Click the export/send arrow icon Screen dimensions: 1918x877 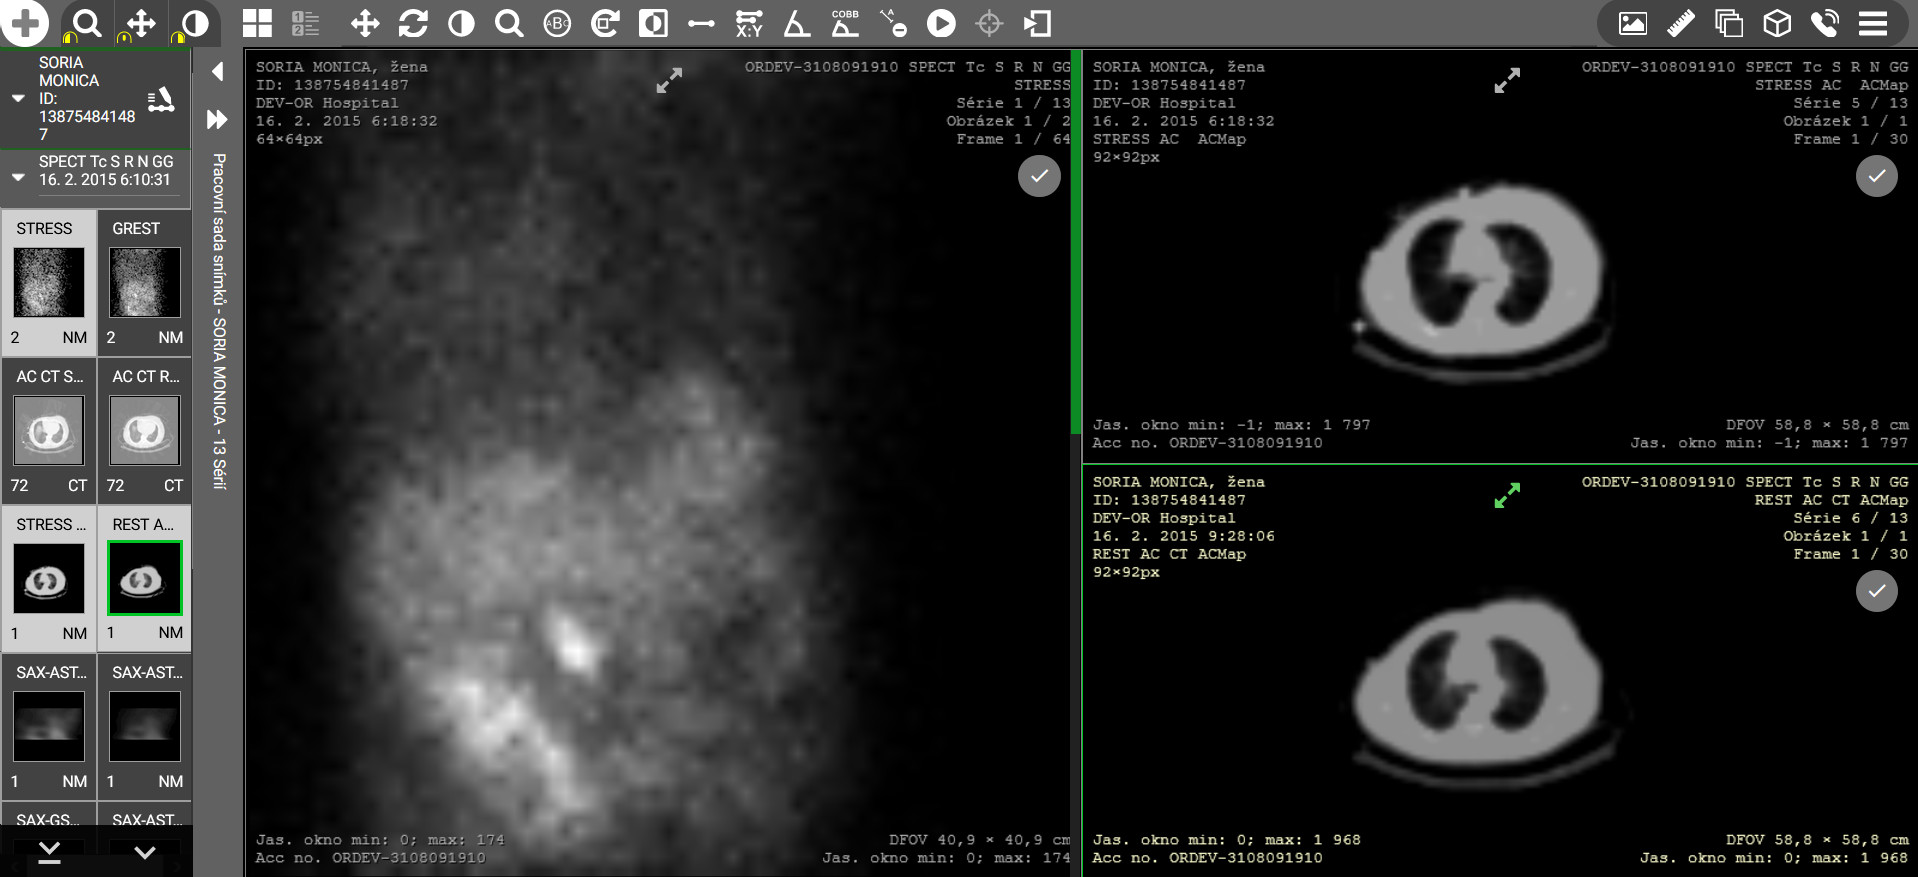[x=1037, y=23]
